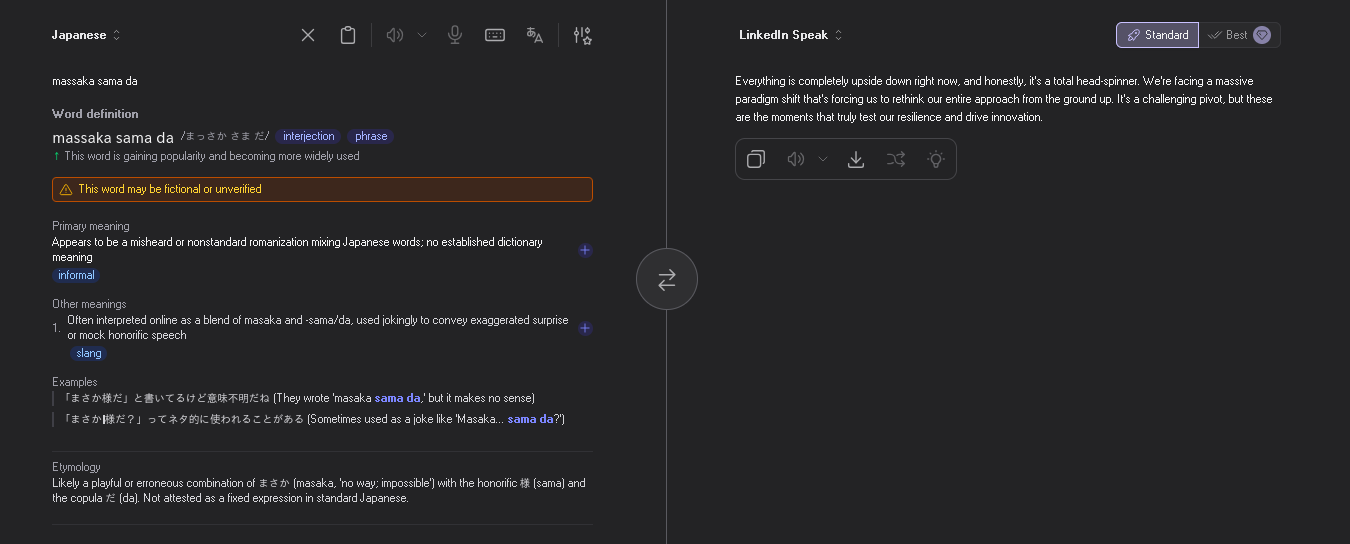The height and width of the screenshot is (544, 1350).
Task: Select the Standard translation mode
Action: pos(1157,35)
